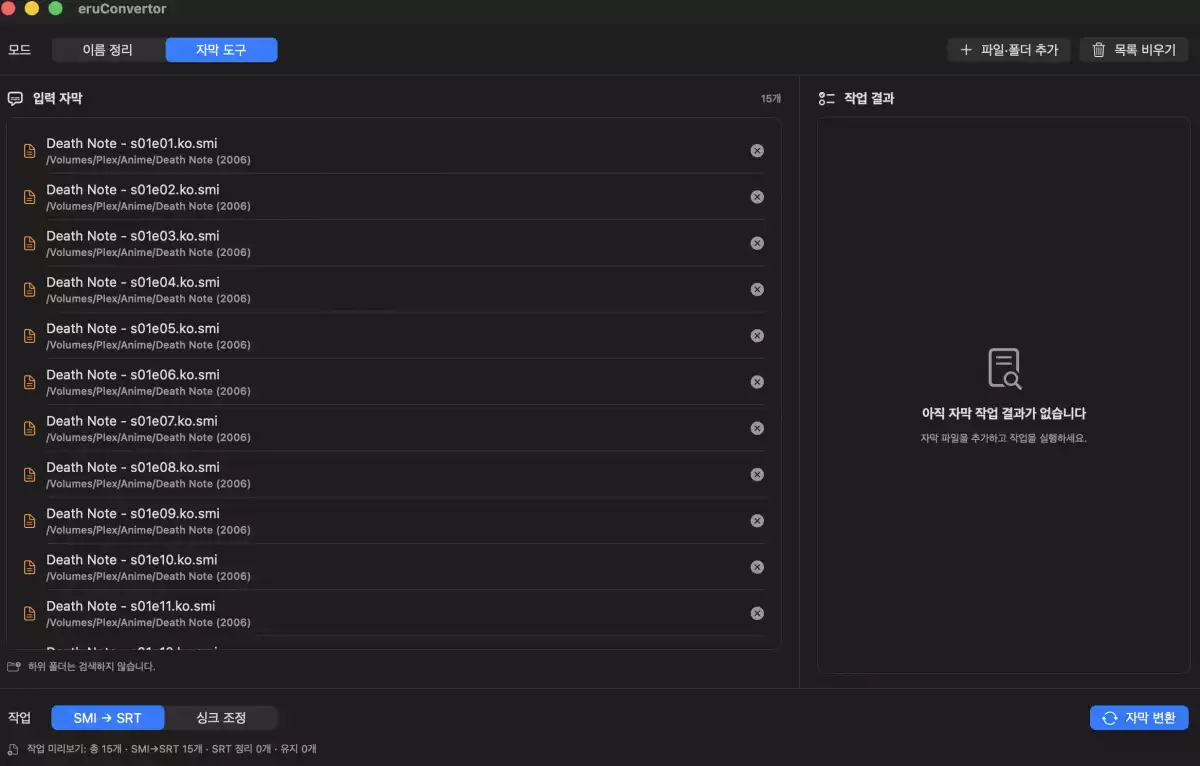Screen dimensions: 1200x766
Task: Remove Death Note s01e02.ko.smi from list
Action: tap(757, 197)
